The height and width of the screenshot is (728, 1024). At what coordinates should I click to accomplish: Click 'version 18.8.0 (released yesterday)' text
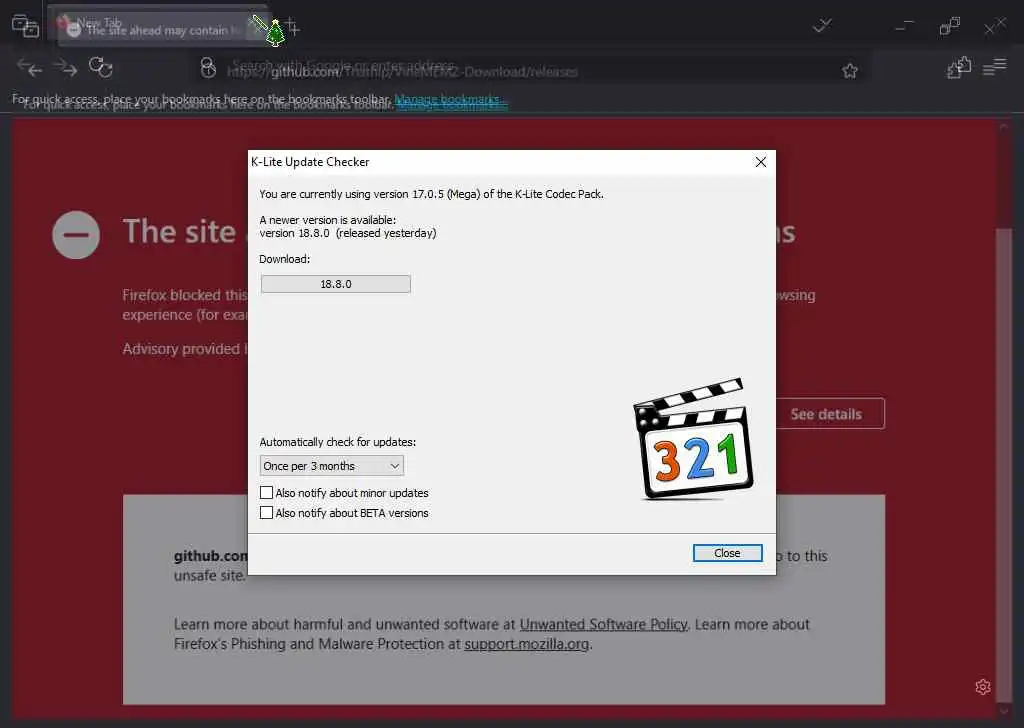(348, 233)
